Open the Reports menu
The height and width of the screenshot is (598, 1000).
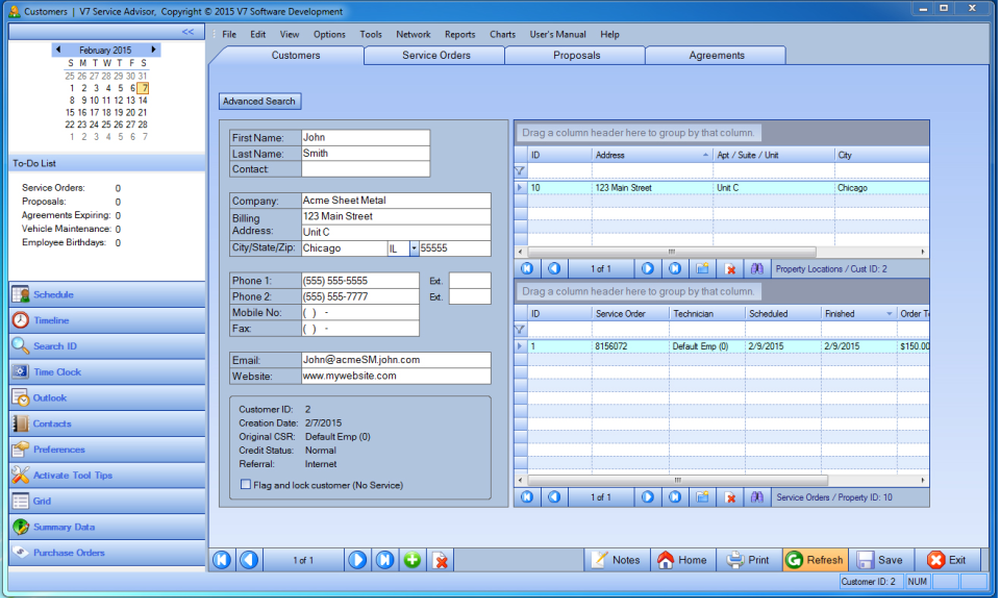(x=460, y=34)
